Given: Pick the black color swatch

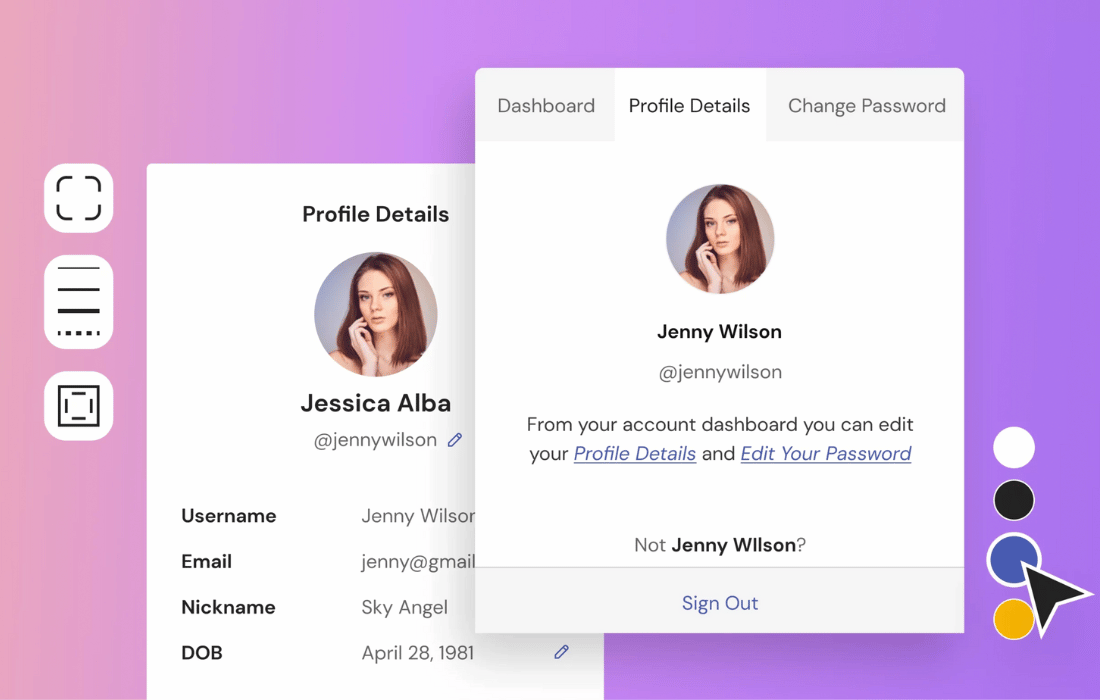Looking at the screenshot, I should (1014, 500).
